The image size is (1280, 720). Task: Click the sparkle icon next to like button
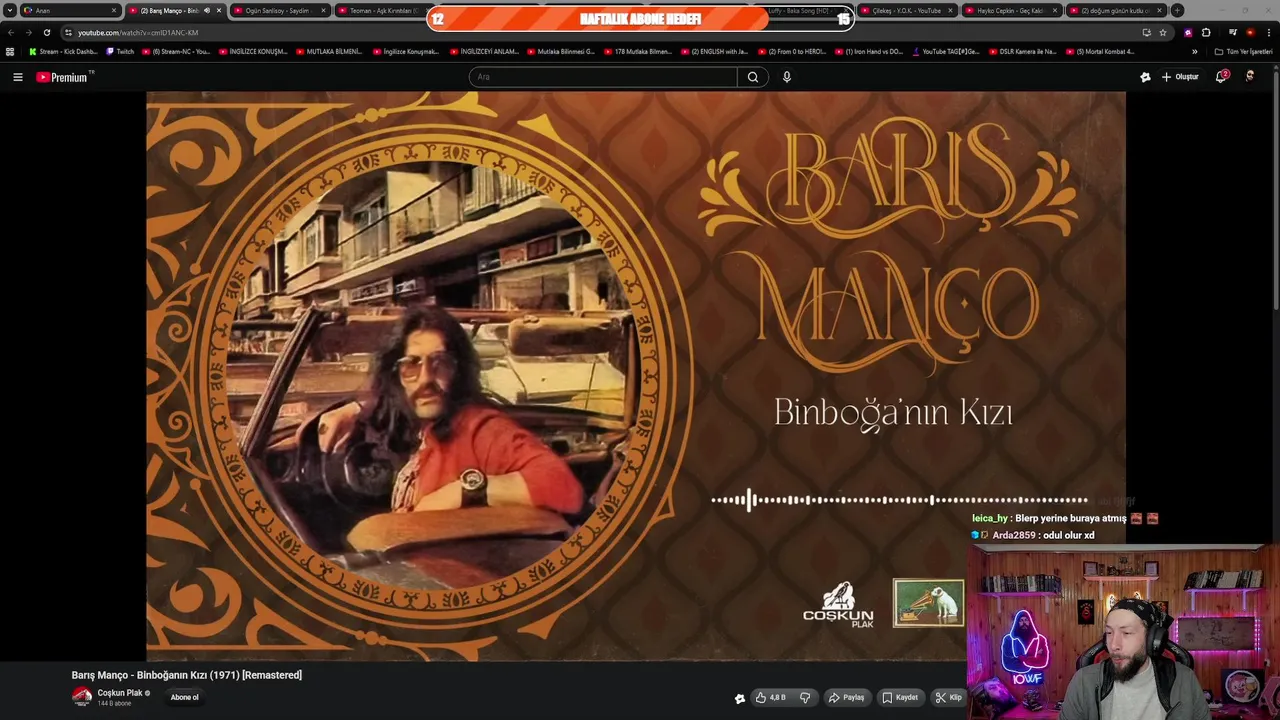740,698
